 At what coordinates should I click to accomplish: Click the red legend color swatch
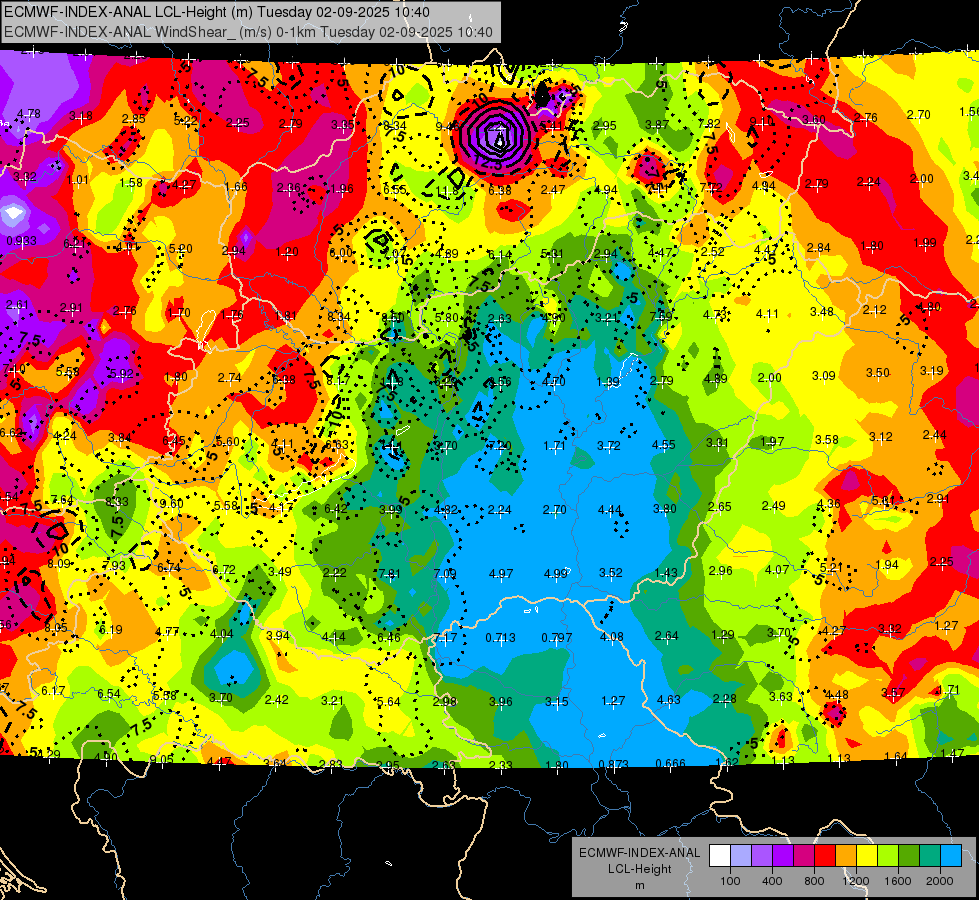tap(825, 856)
